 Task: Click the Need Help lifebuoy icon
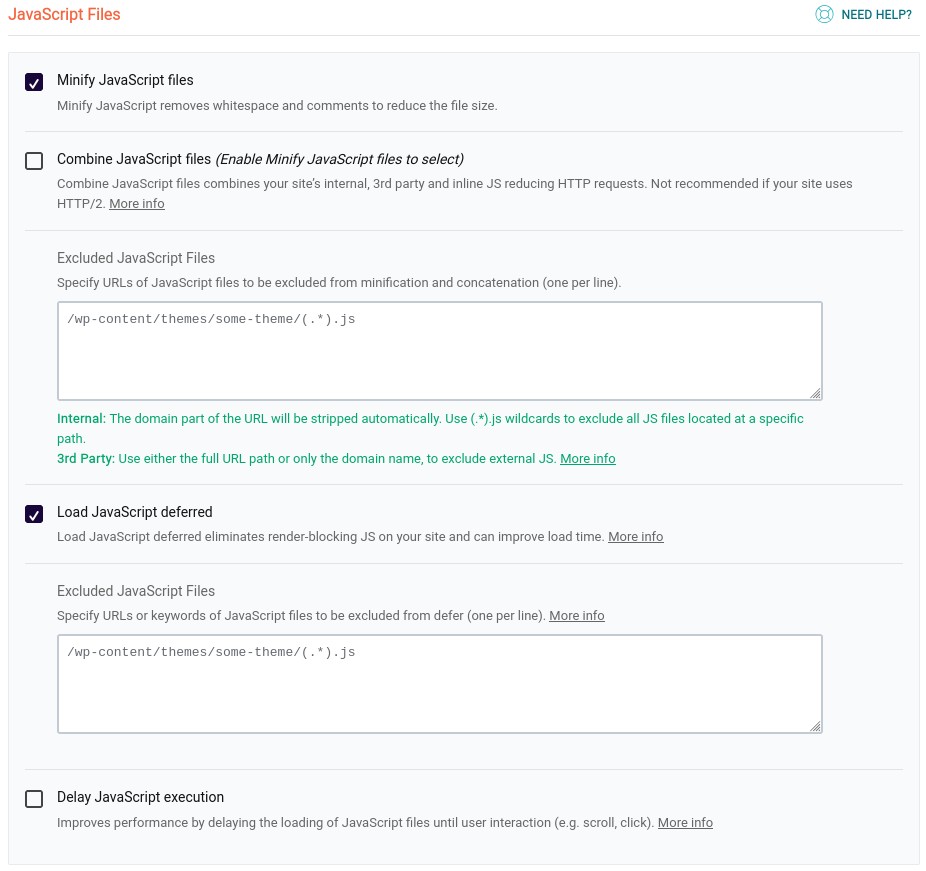click(824, 14)
